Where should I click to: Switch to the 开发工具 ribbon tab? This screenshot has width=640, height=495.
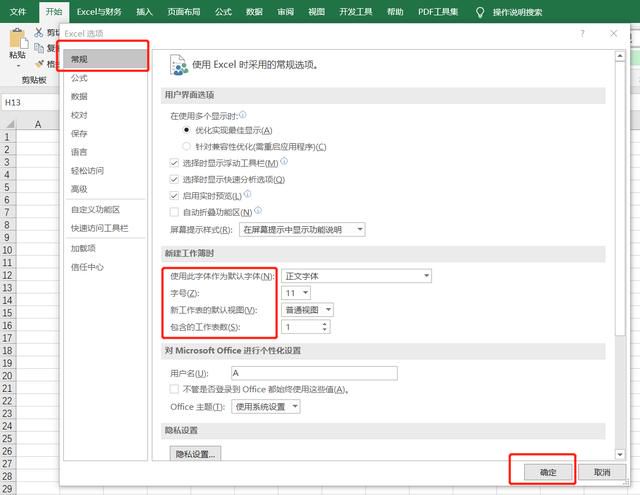[356, 12]
